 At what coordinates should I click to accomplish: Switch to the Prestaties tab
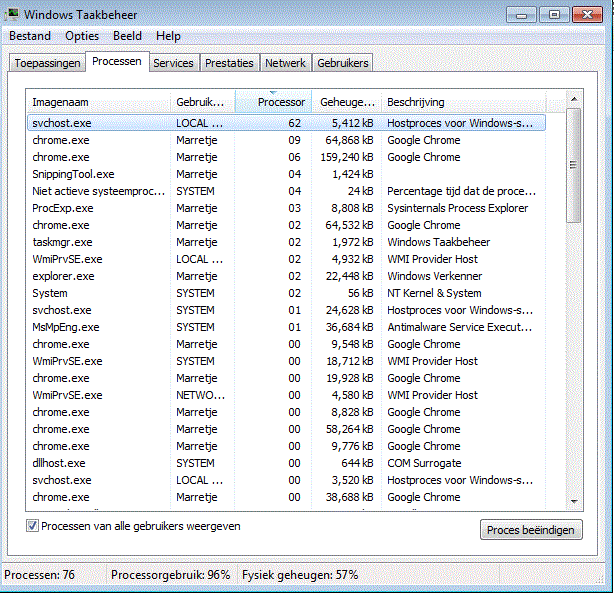(x=229, y=63)
